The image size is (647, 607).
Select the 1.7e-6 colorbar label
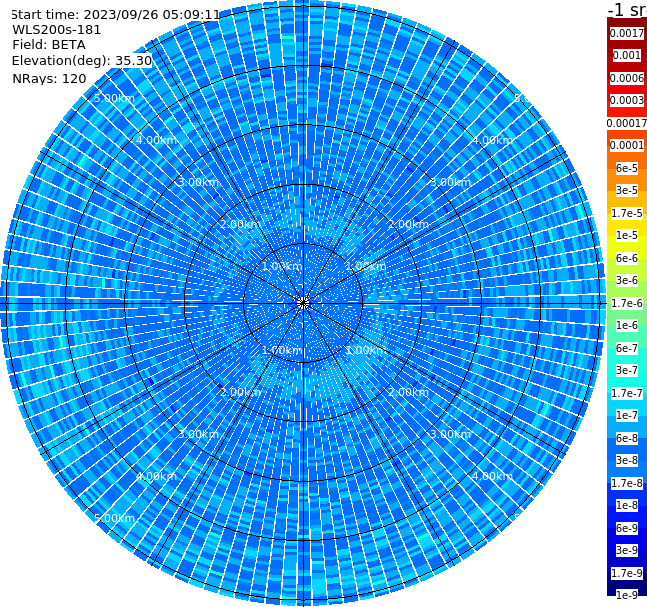pos(627,303)
